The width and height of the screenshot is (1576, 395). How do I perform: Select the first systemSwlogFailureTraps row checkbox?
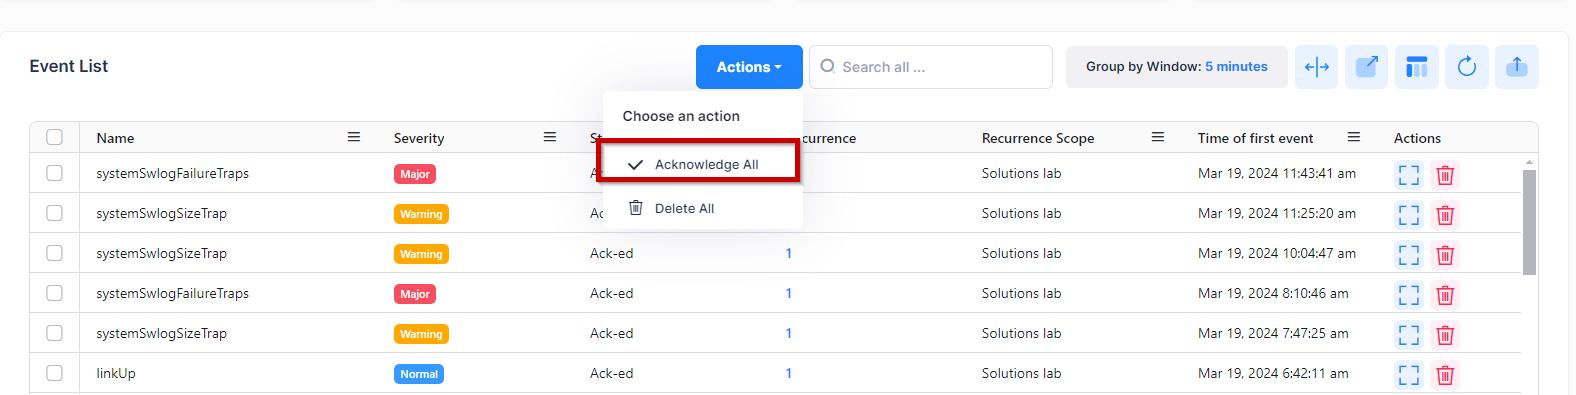click(x=55, y=173)
